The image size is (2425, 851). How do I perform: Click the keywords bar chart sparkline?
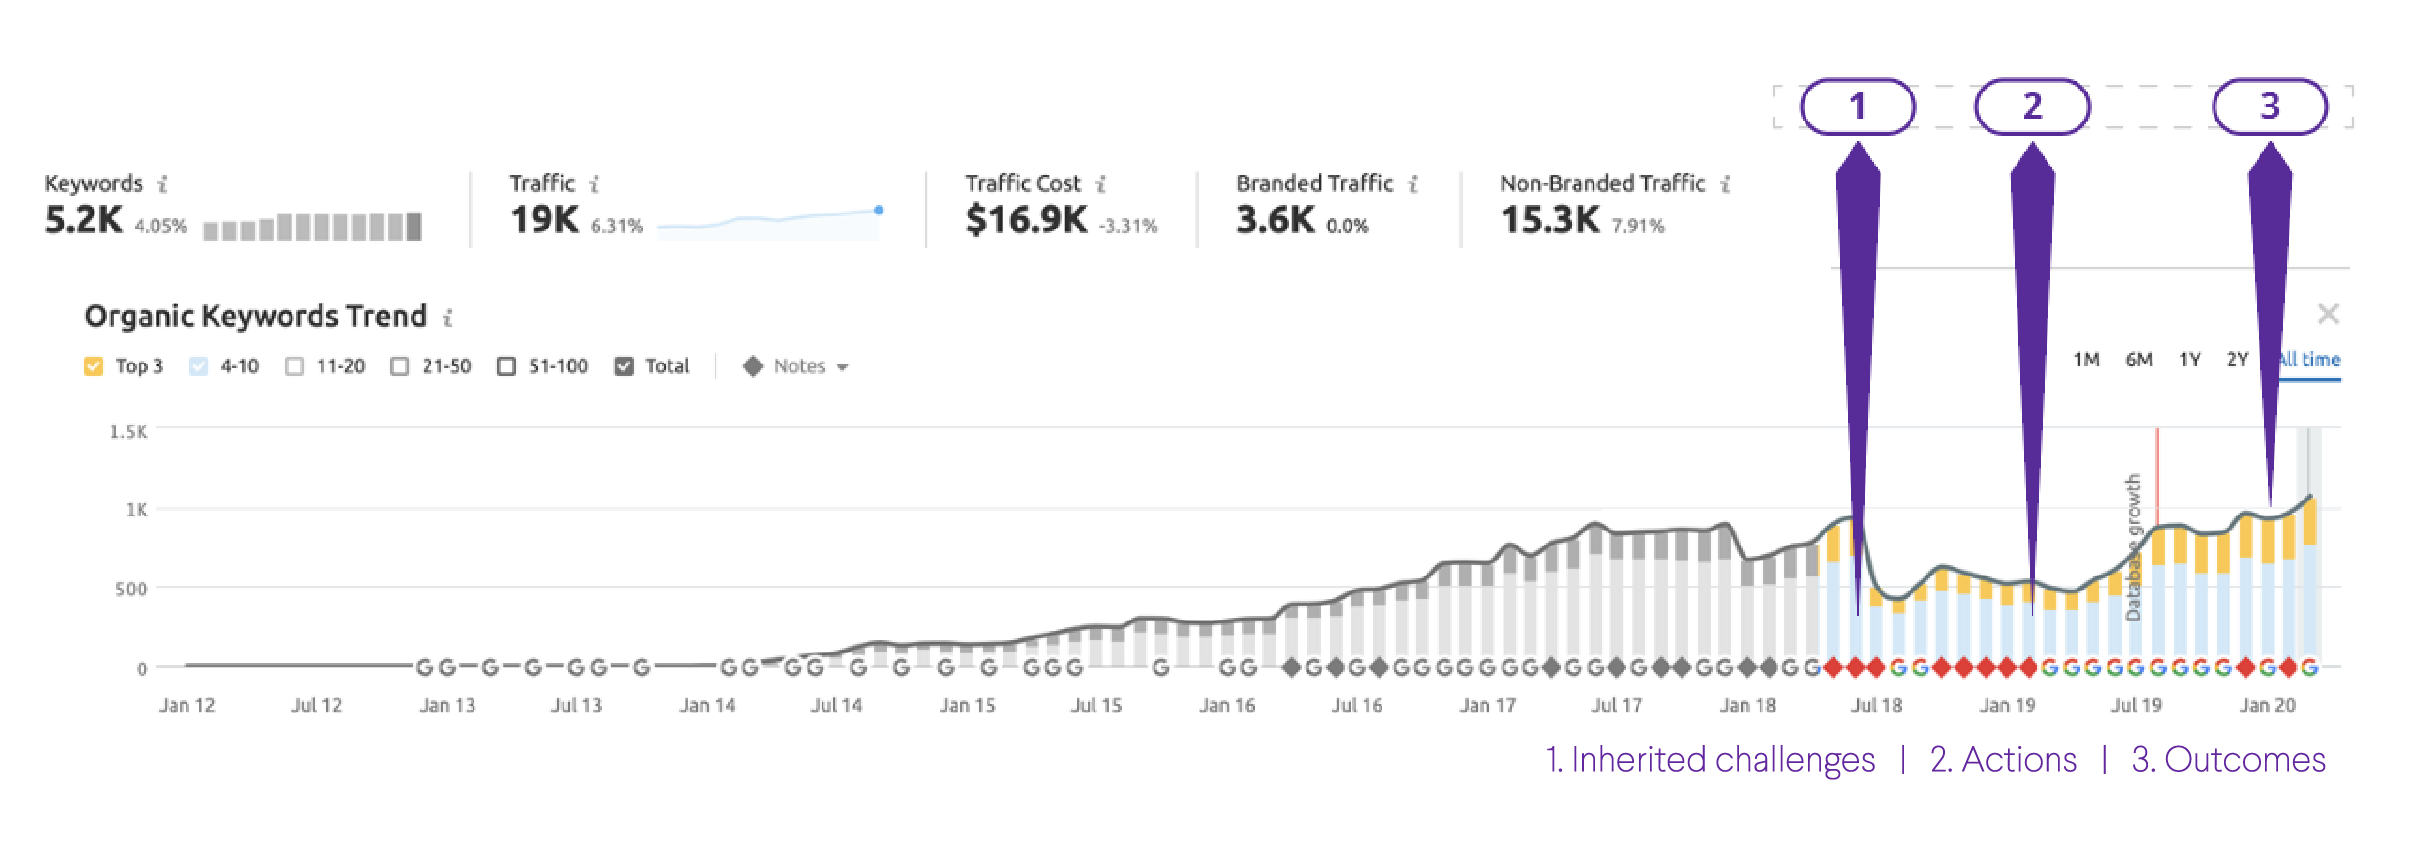(312, 227)
